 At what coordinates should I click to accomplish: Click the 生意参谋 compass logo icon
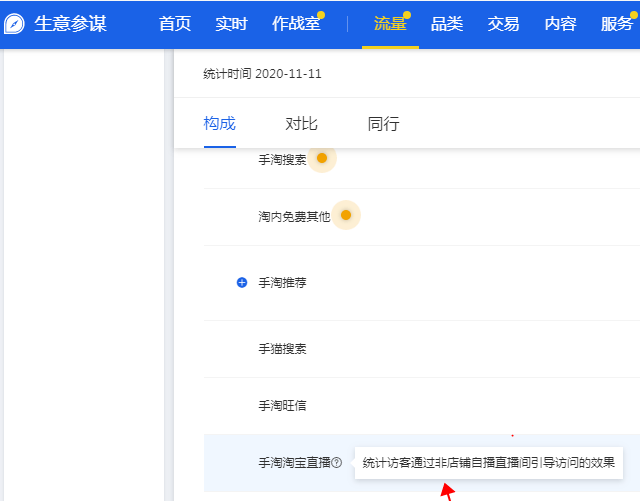click(x=15, y=24)
